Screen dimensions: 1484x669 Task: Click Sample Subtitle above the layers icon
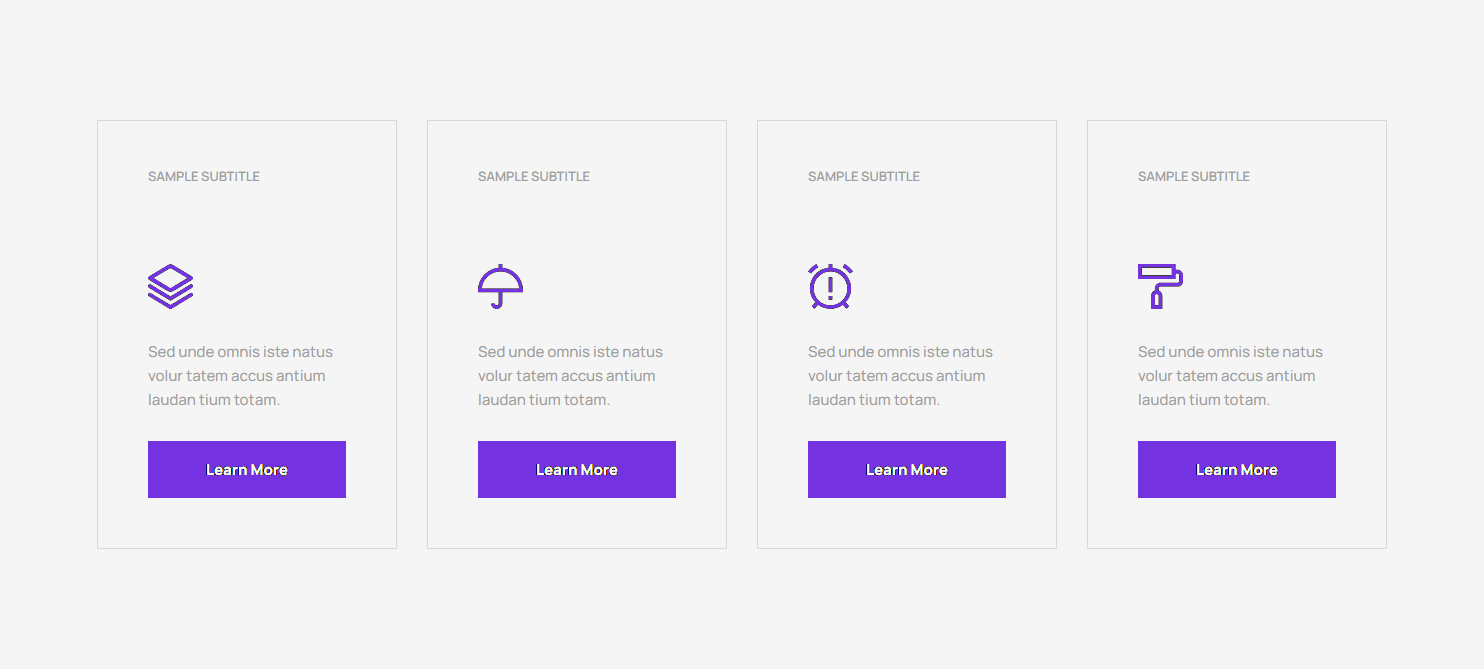pos(204,176)
